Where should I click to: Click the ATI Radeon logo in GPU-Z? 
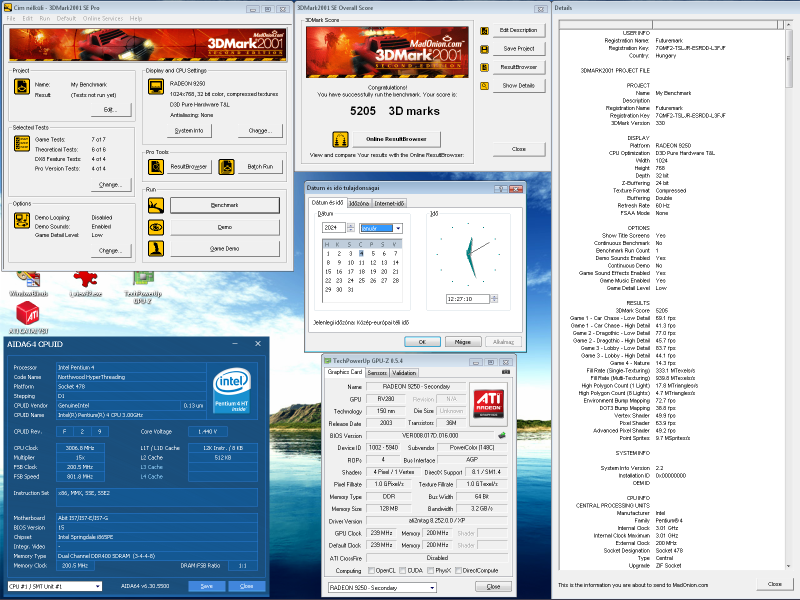tap(488, 404)
